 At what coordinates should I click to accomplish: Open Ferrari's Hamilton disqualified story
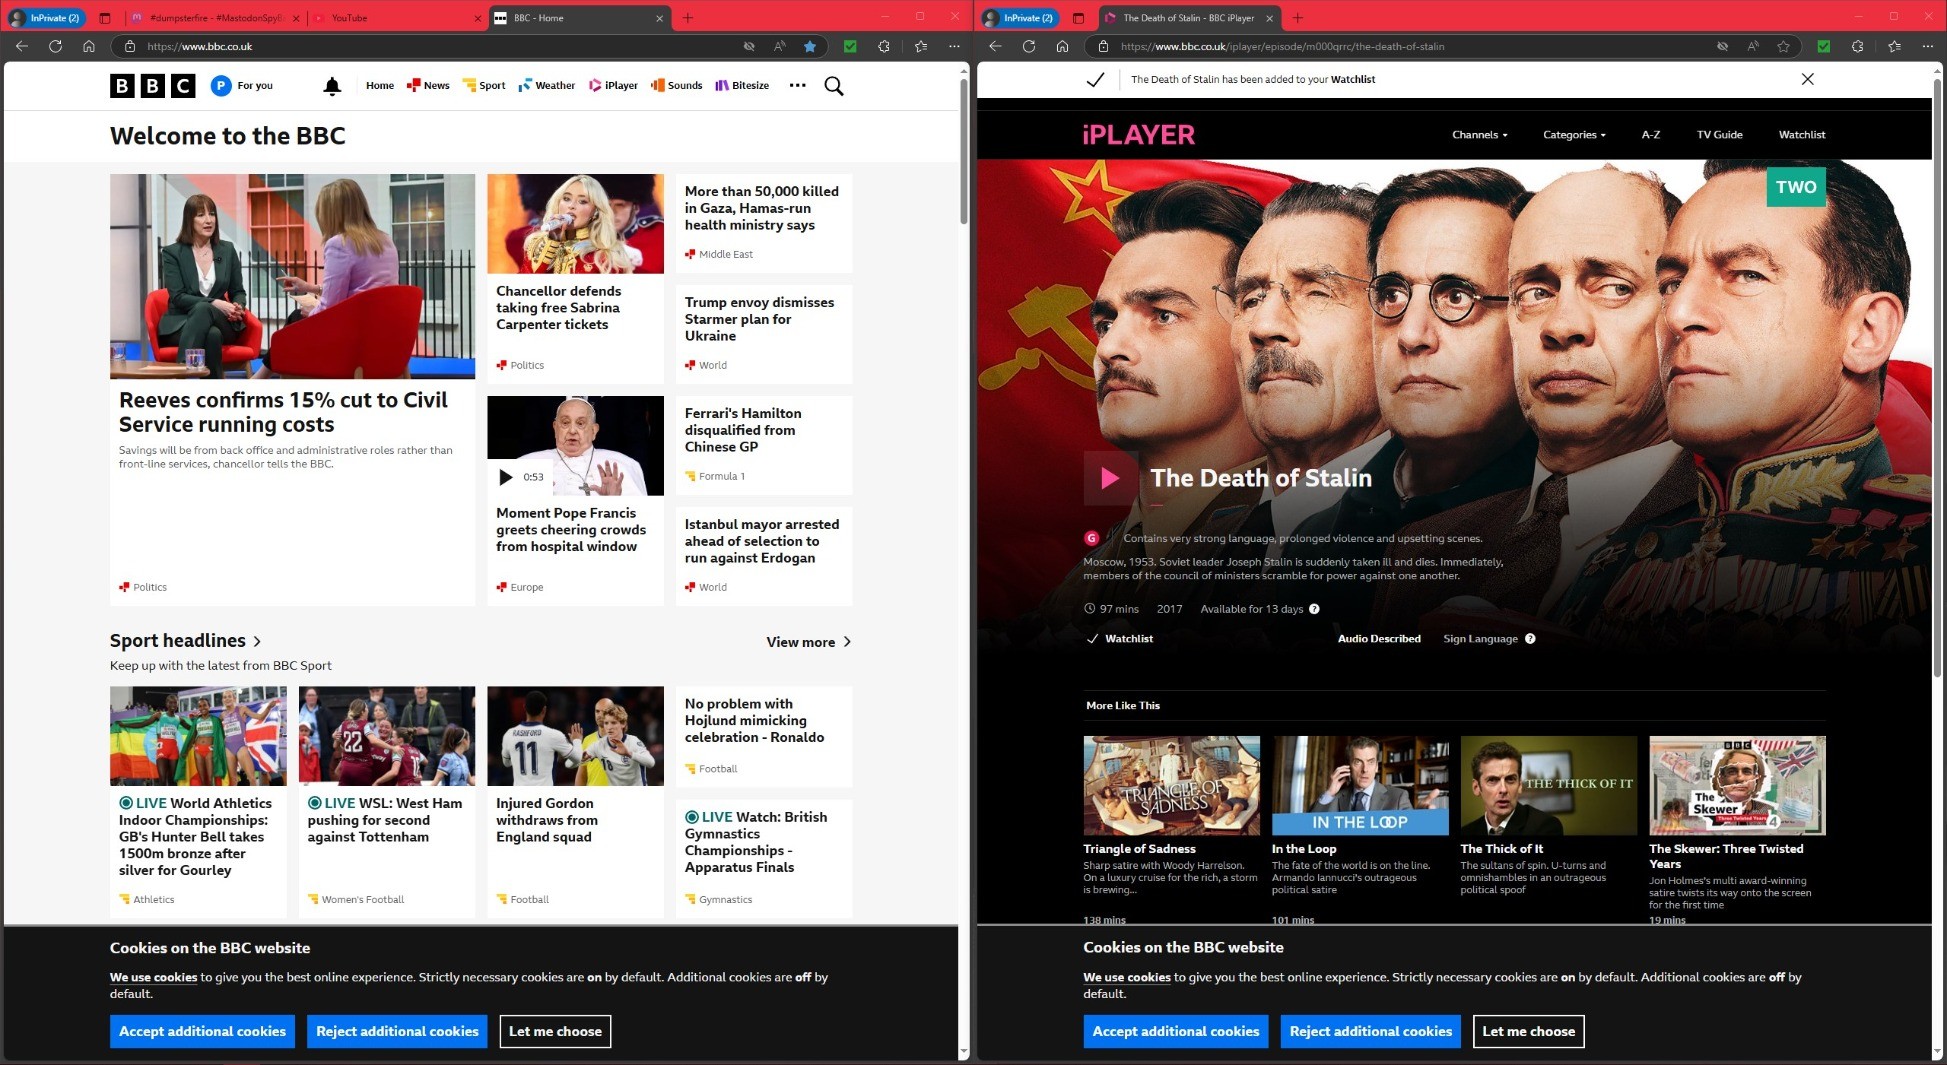point(743,430)
